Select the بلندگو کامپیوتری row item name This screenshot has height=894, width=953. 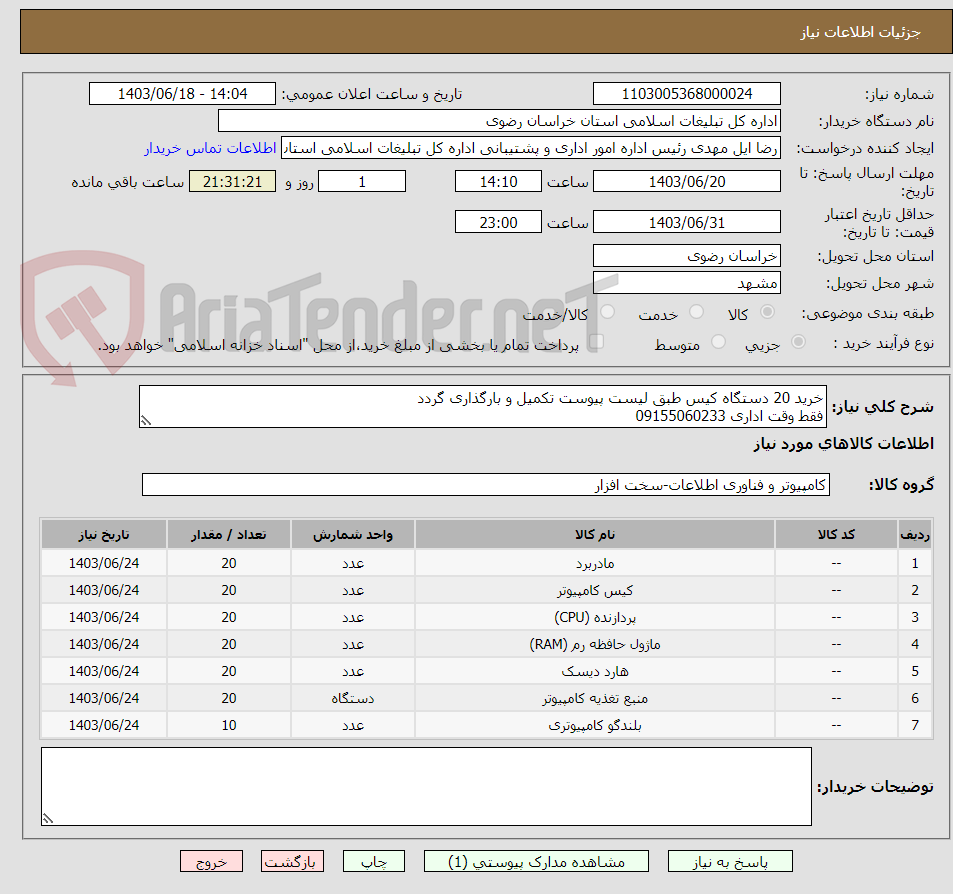(x=595, y=725)
